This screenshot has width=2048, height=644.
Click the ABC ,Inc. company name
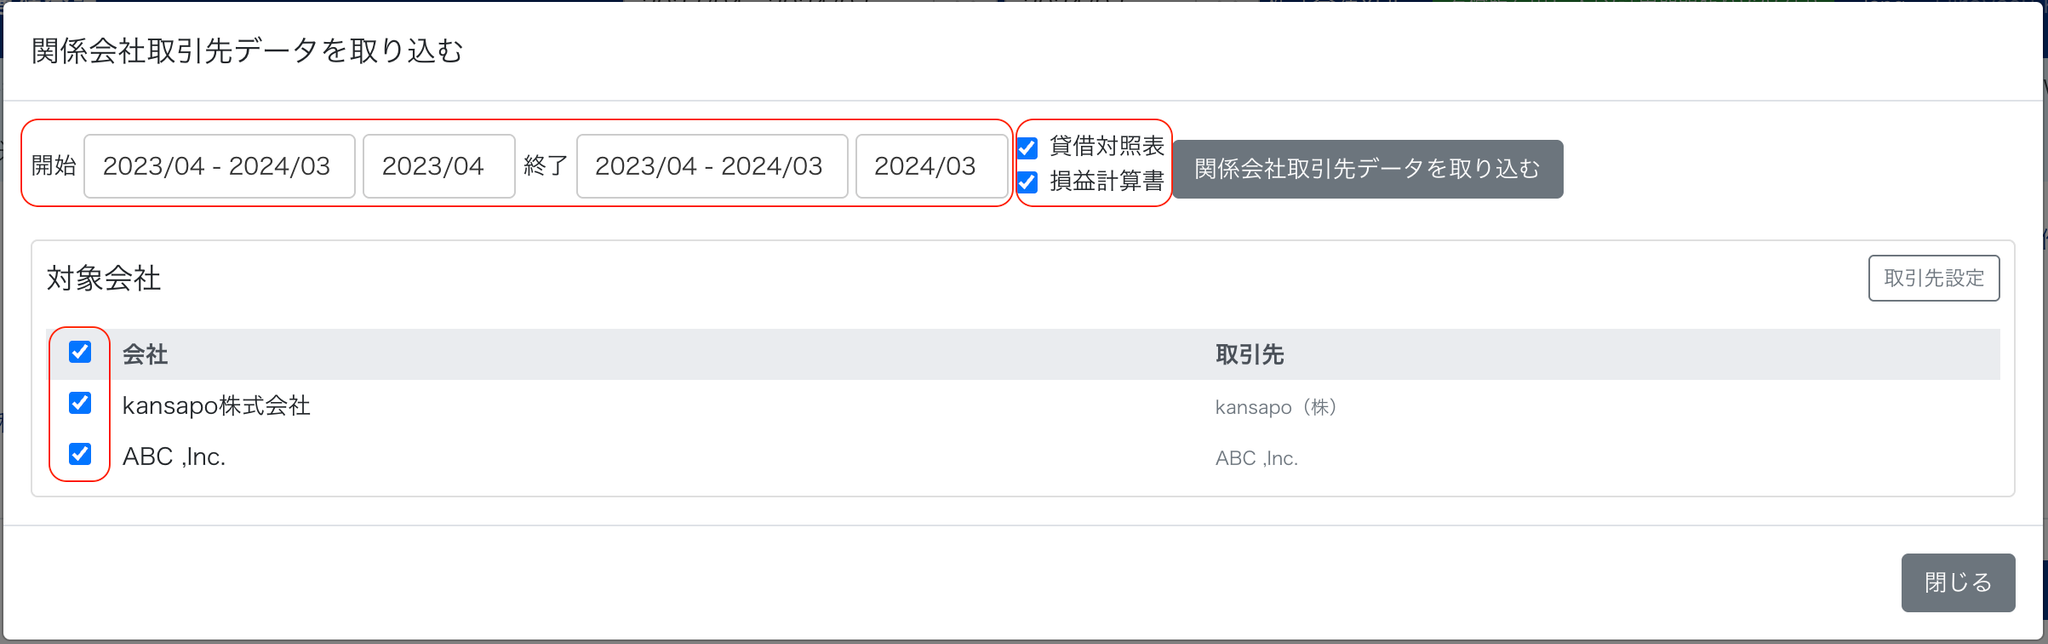tap(174, 457)
